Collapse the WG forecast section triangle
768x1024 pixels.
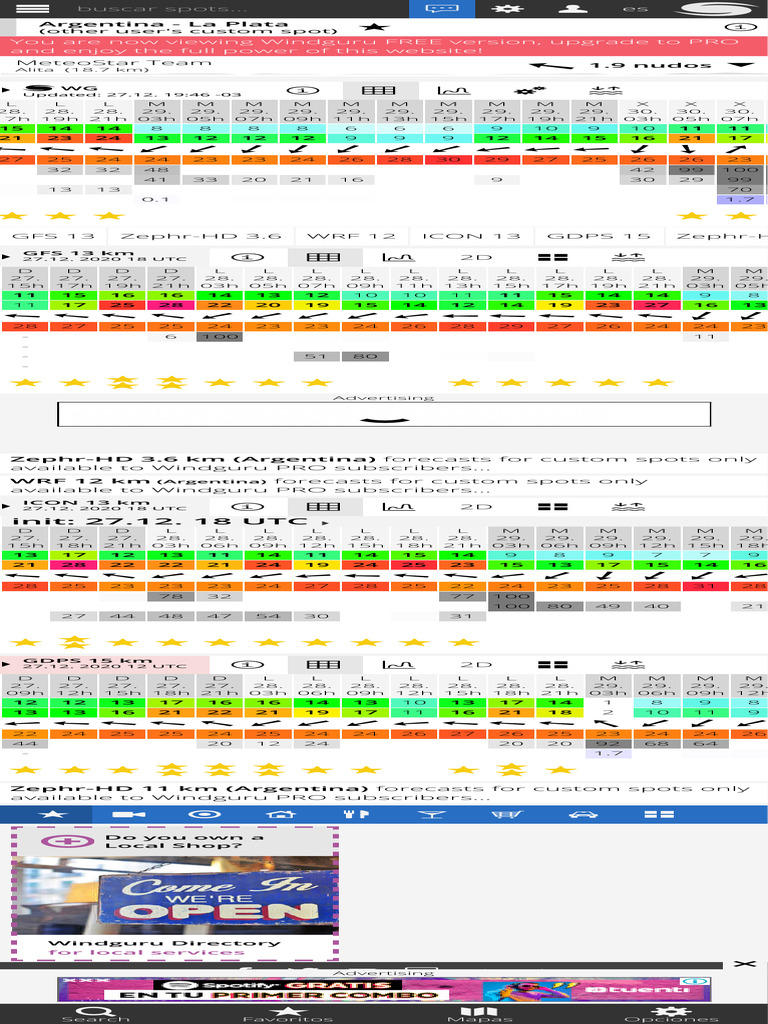point(6,90)
